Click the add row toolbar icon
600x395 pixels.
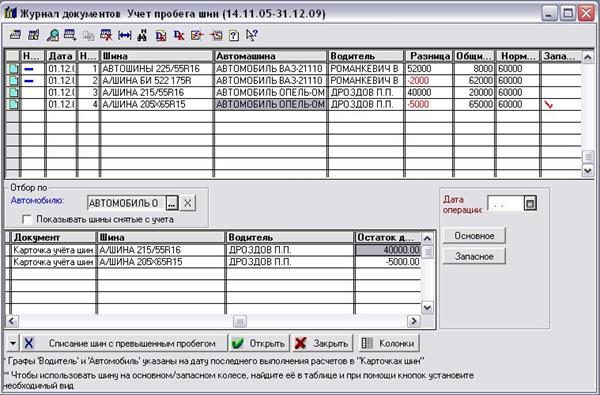70,35
